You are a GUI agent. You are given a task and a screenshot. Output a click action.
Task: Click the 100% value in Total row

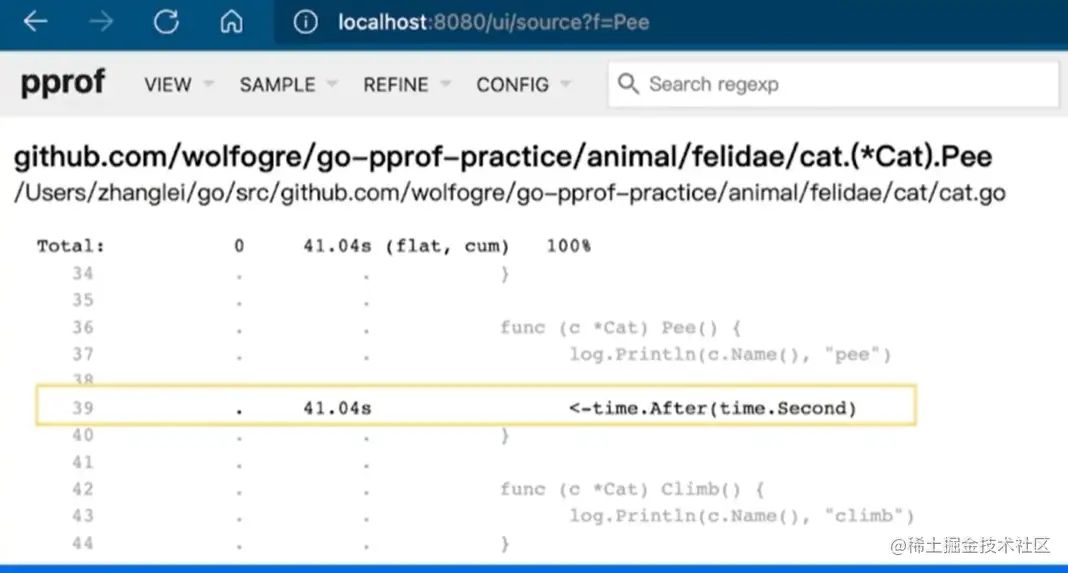tap(569, 246)
